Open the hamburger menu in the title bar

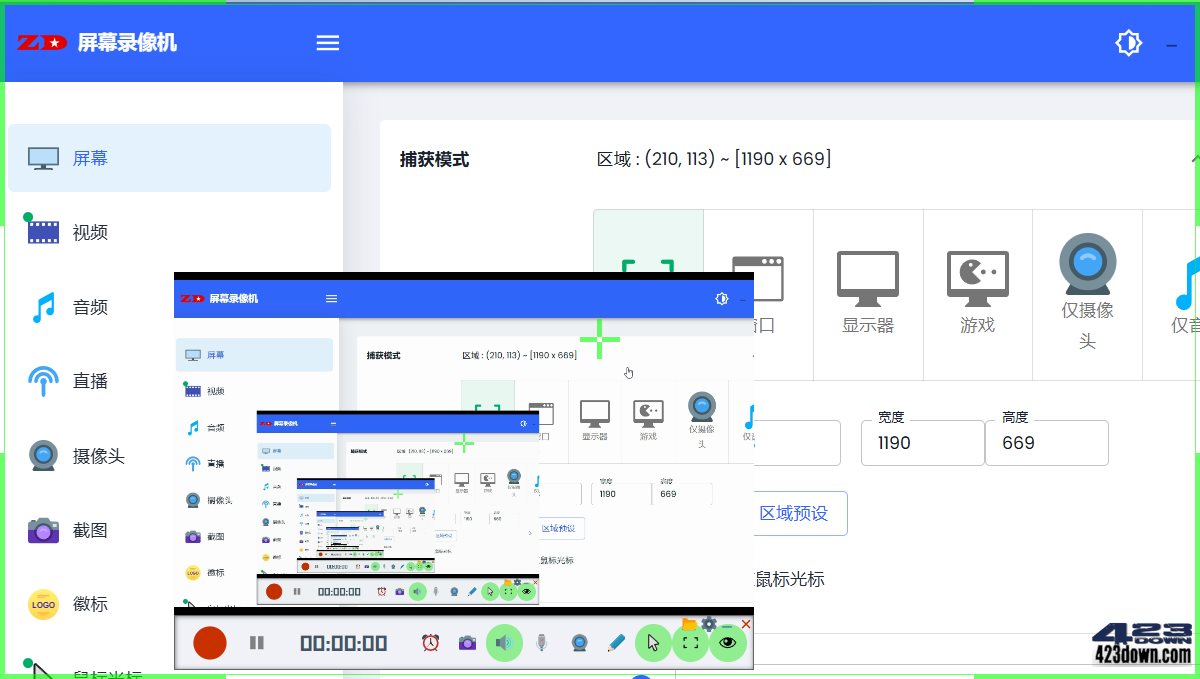[327, 42]
